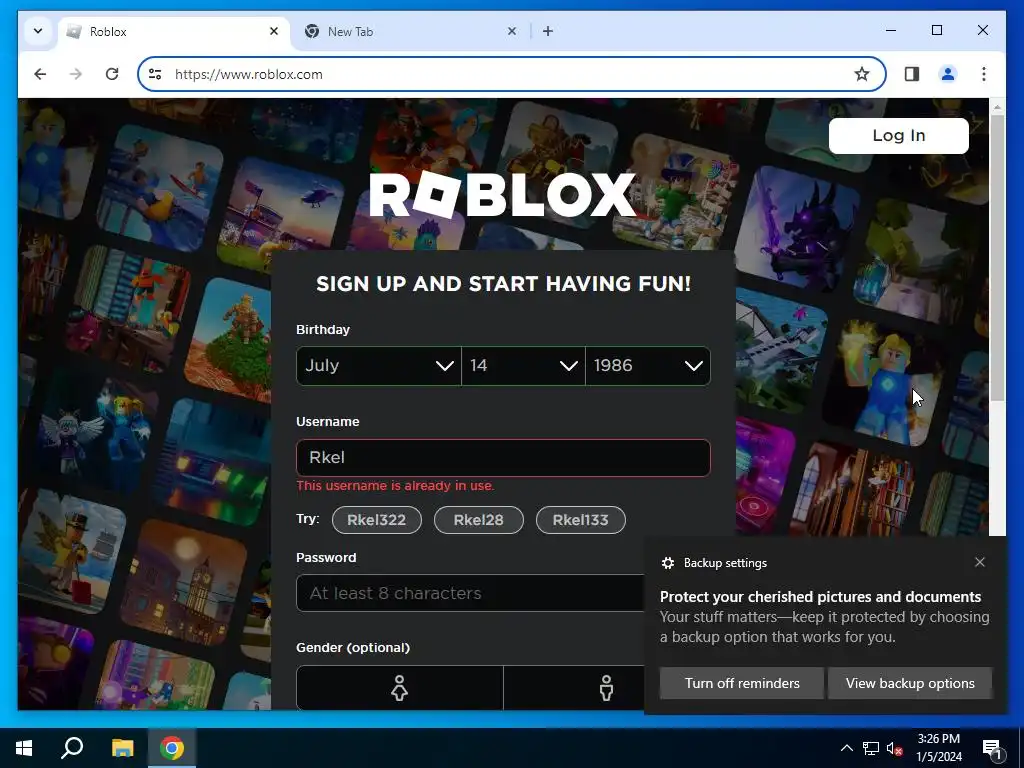Click the browser forward arrow

(x=76, y=74)
